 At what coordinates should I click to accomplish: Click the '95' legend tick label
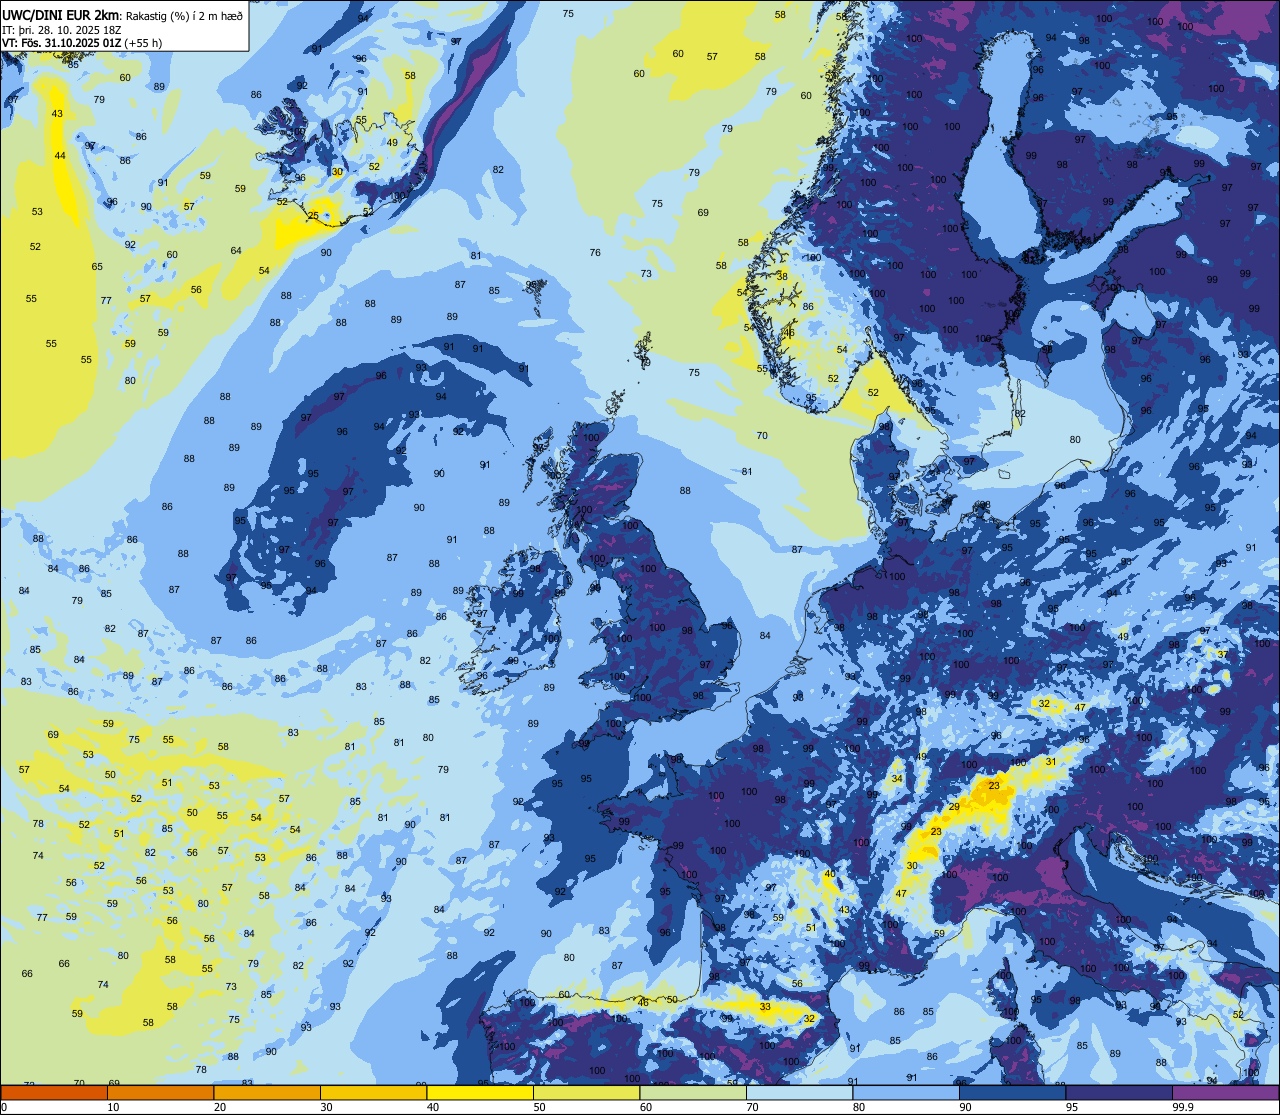[1072, 1107]
